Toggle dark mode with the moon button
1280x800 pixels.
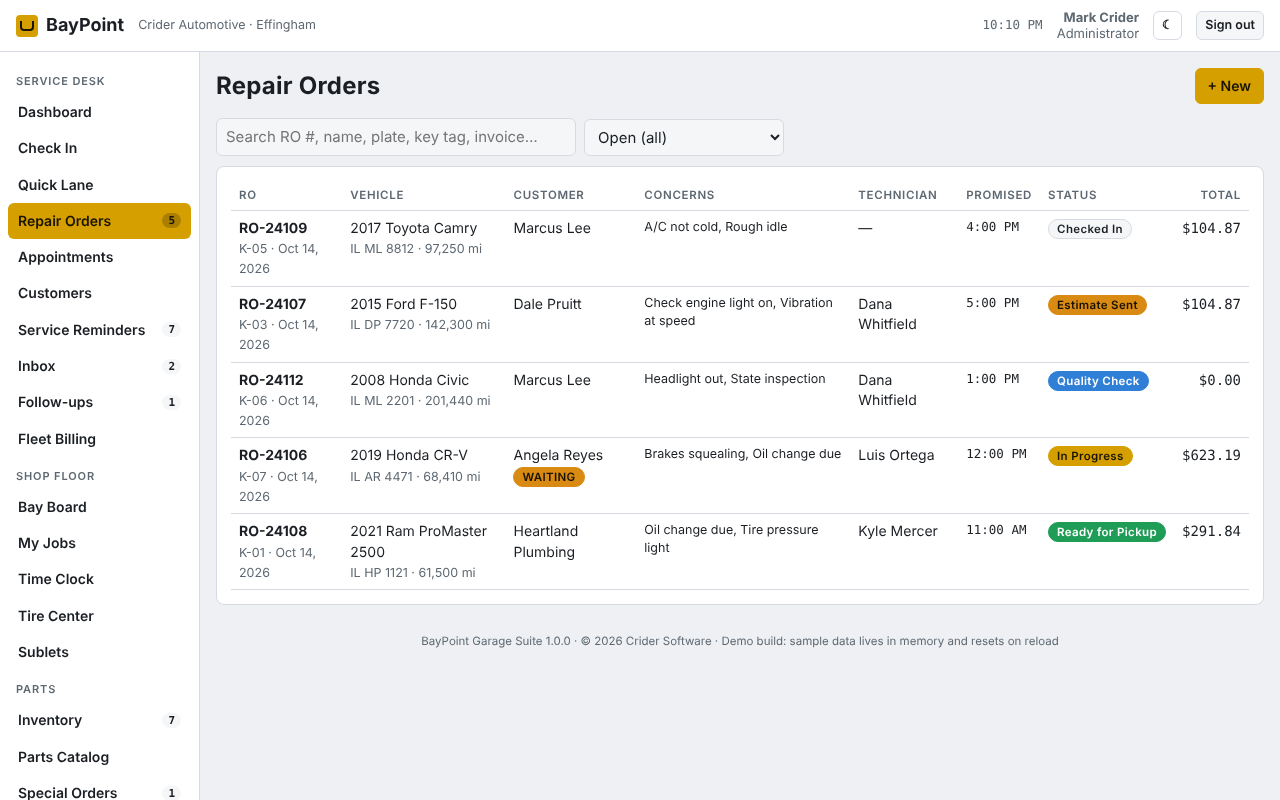[x=1167, y=25]
